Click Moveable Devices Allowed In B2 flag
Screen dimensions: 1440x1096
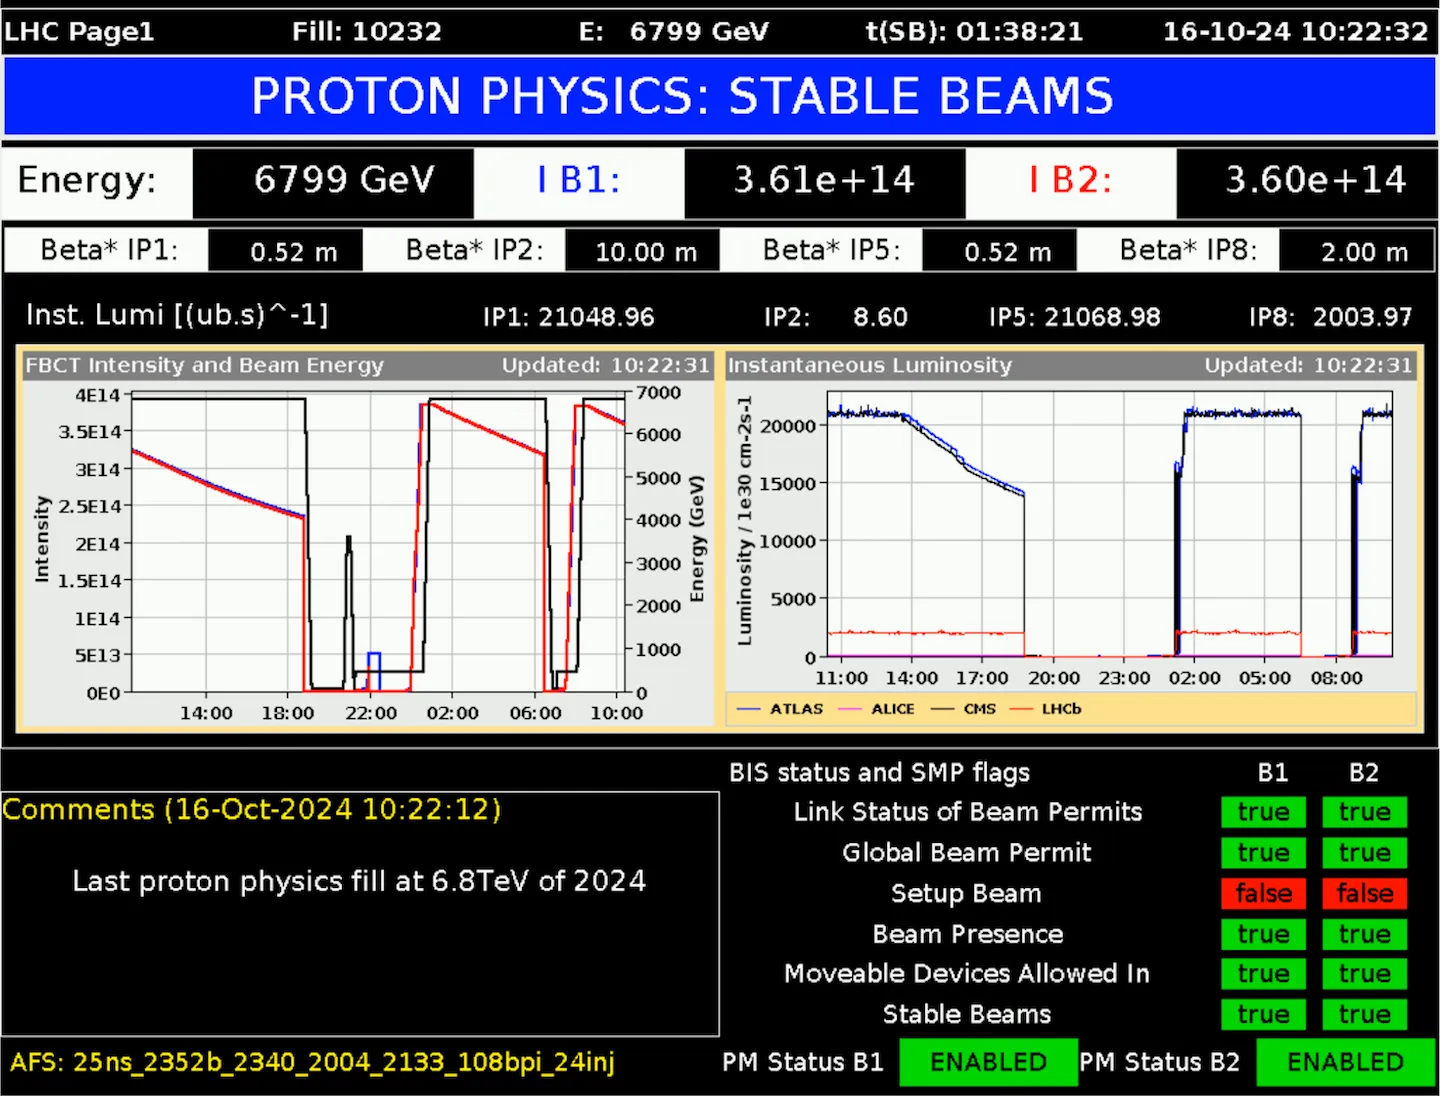[1364, 974]
